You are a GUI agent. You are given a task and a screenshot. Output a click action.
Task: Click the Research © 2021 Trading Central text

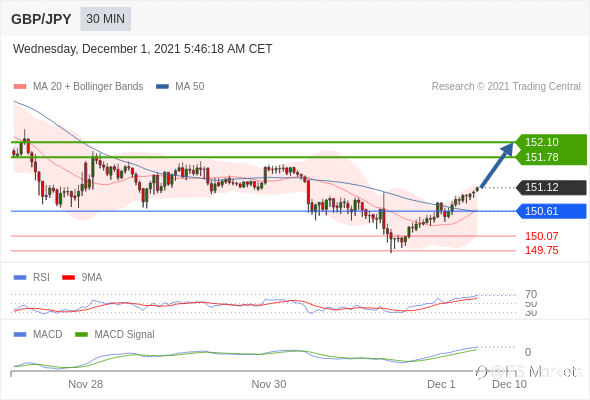pos(506,87)
